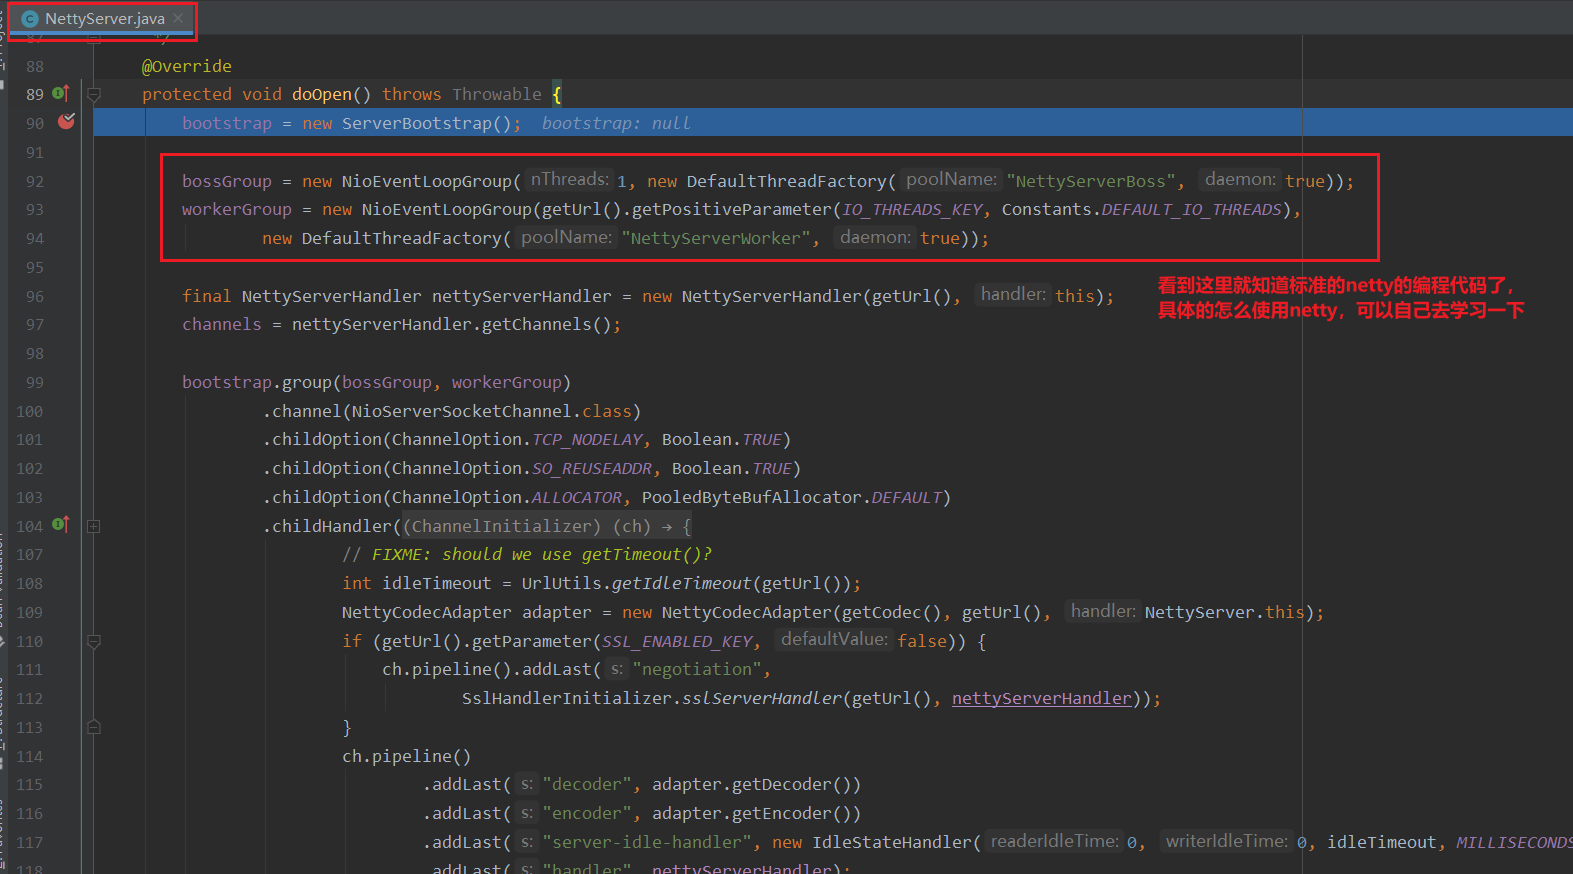The width and height of the screenshot is (1573, 874).
Task: Toggle the breakpoint on line 90
Action: click(66, 122)
